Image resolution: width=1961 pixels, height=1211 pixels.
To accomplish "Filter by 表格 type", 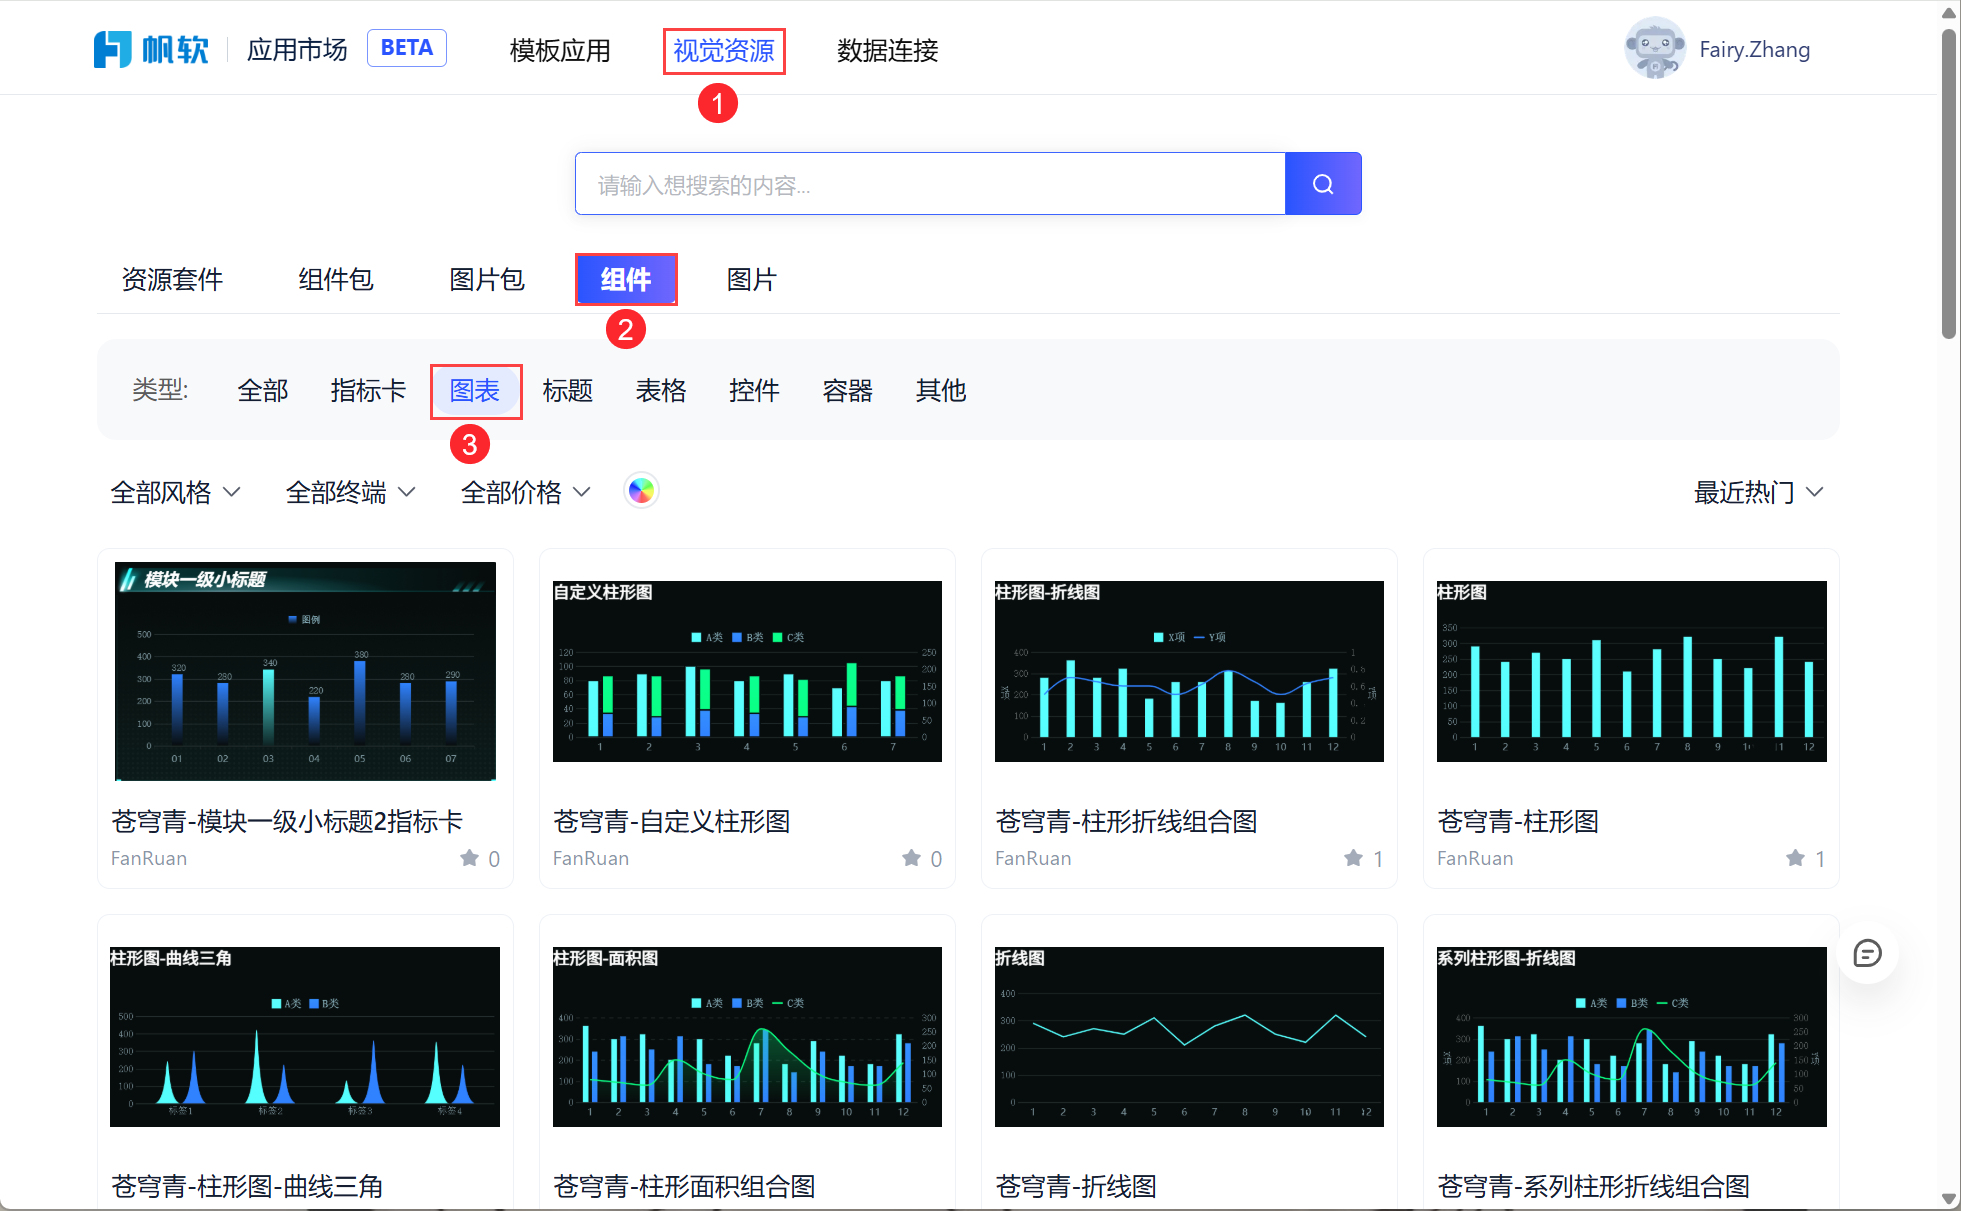I will tap(661, 391).
